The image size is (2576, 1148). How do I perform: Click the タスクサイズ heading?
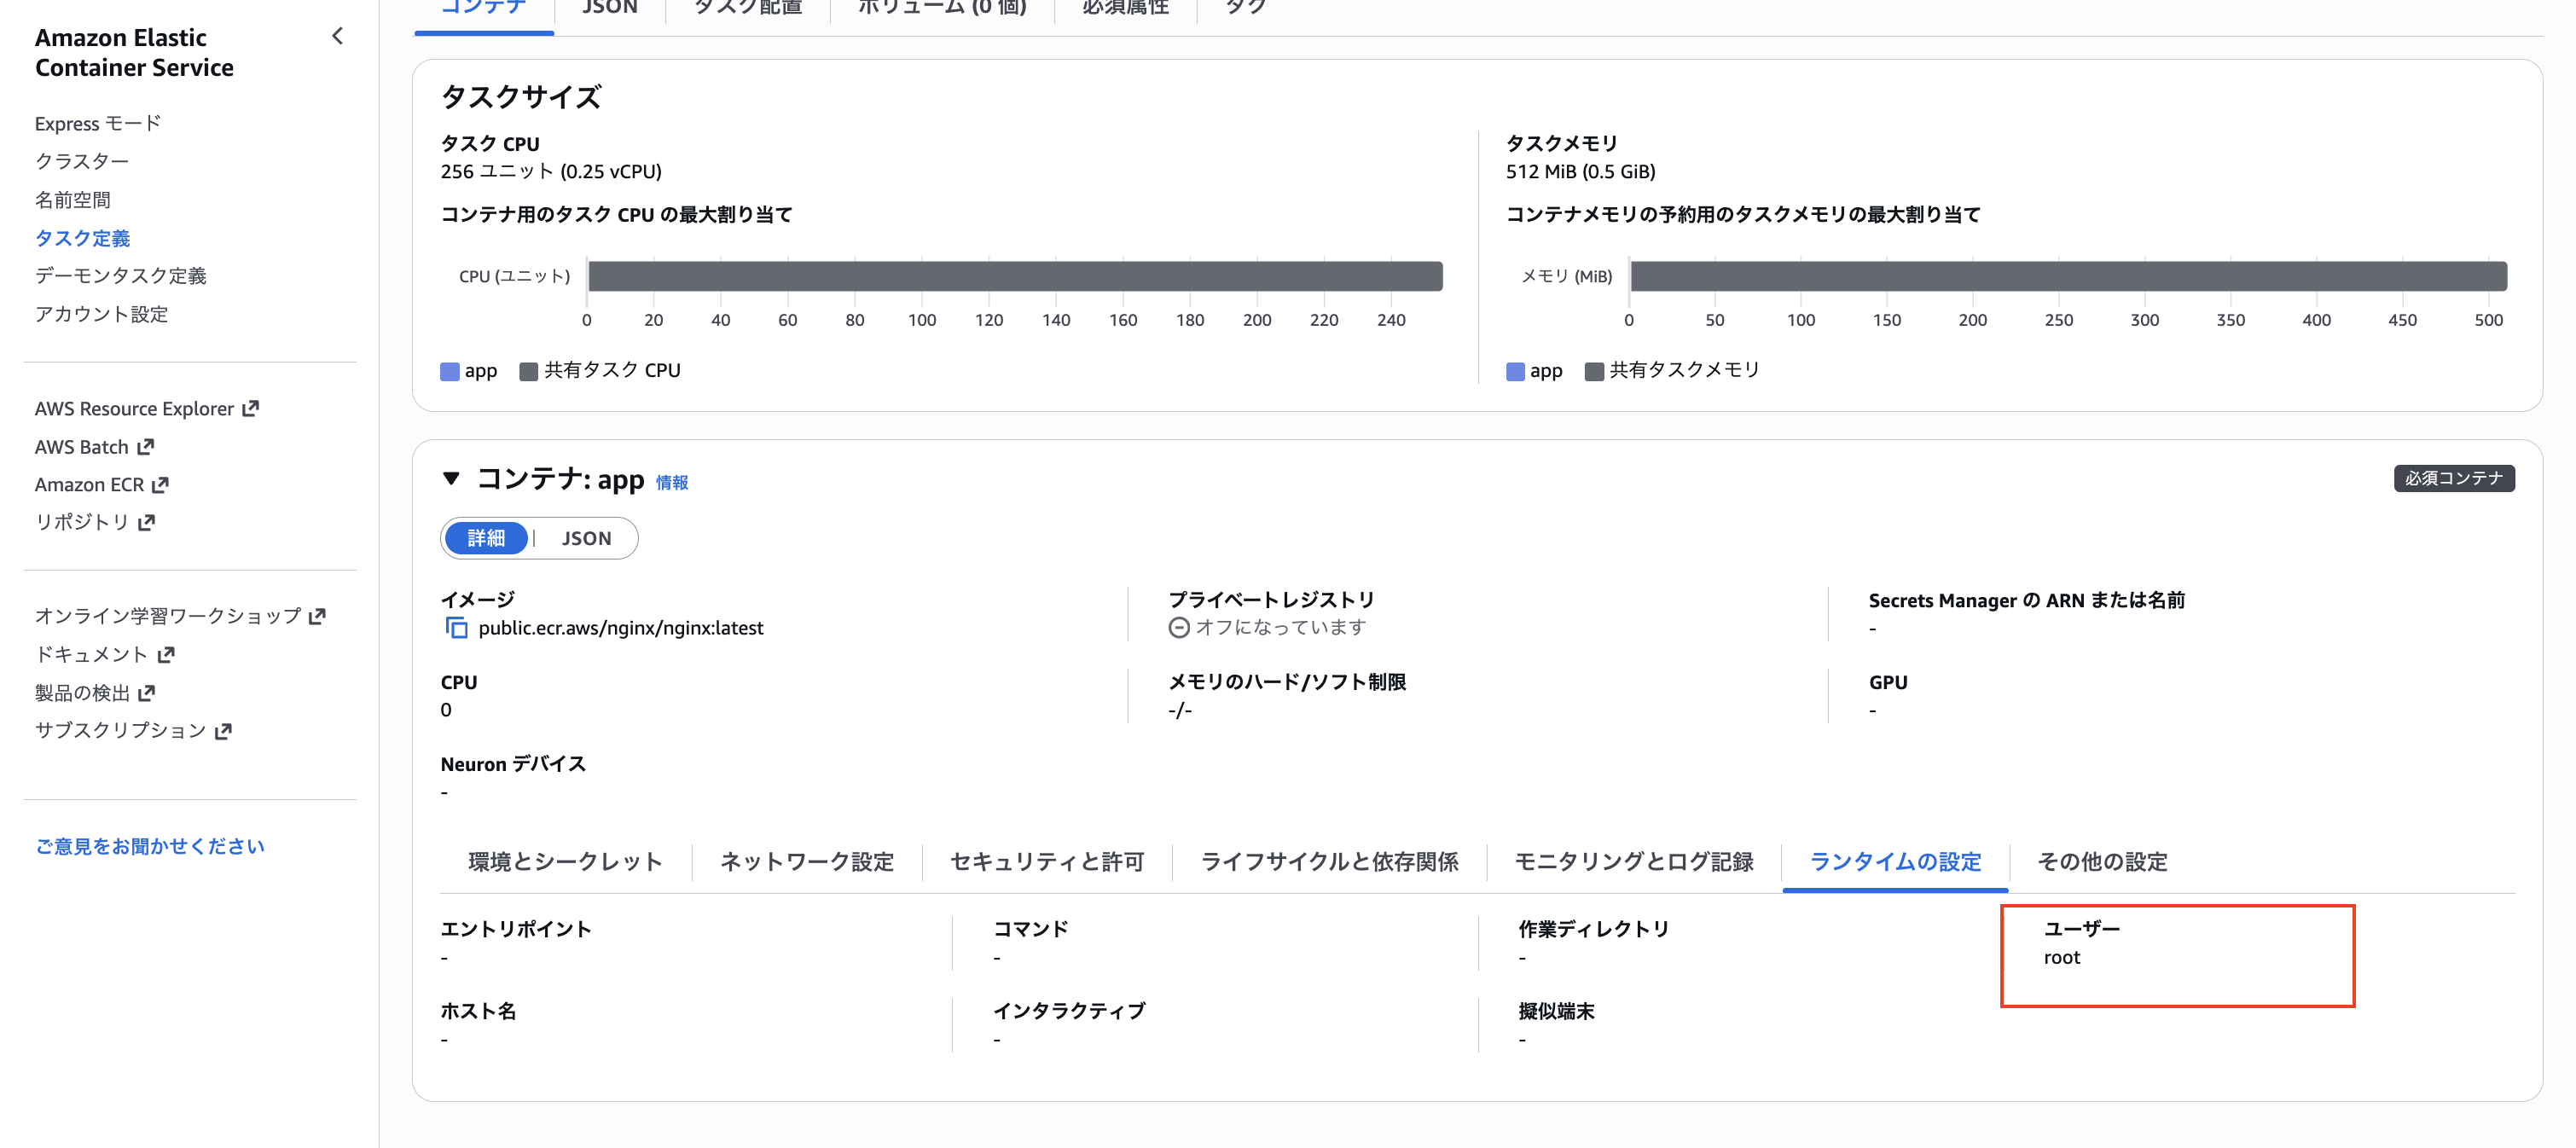(x=521, y=97)
